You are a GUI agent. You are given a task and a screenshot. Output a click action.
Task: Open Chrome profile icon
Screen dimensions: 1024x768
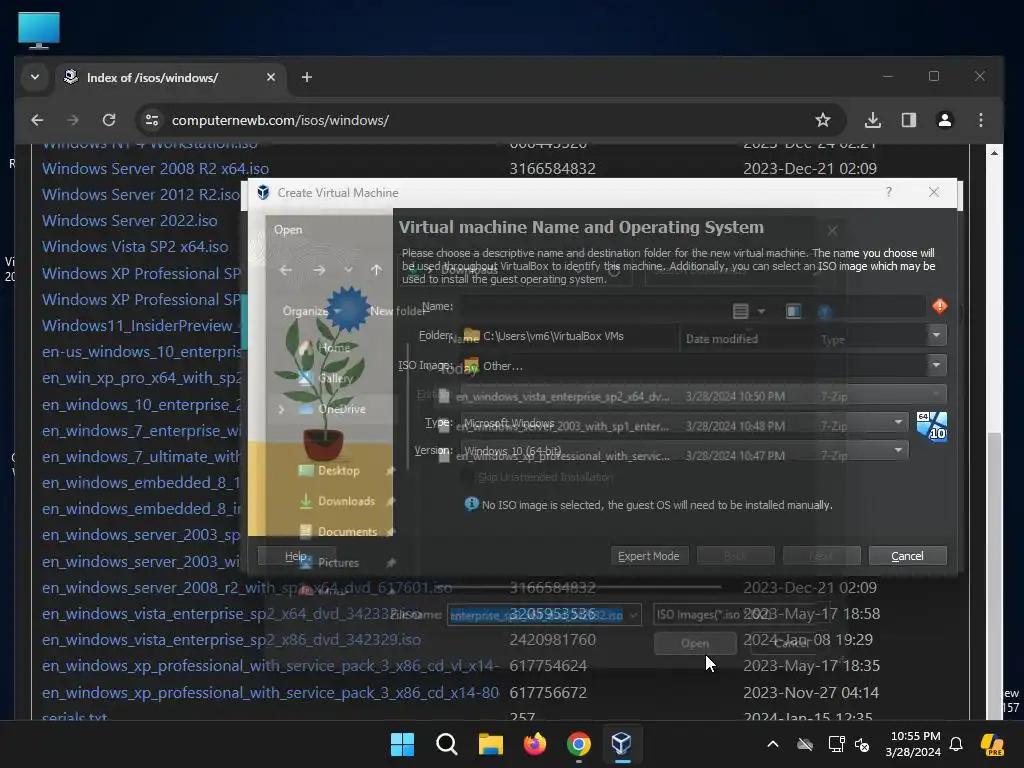944,120
